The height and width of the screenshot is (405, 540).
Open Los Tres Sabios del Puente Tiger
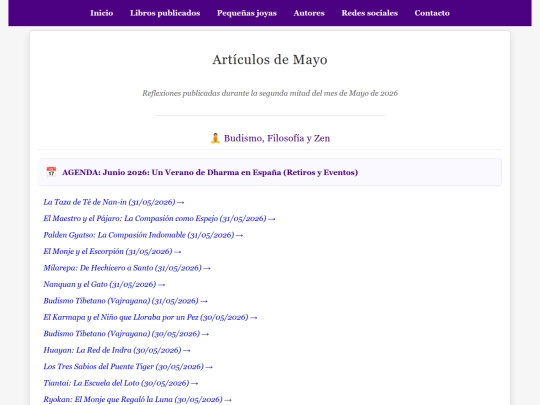click(128, 367)
